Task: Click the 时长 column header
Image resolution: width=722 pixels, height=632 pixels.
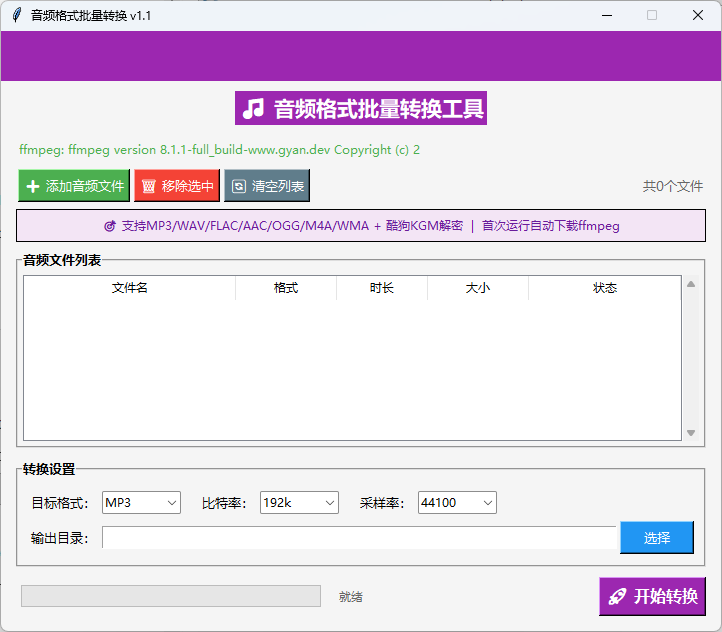Action: pos(382,288)
